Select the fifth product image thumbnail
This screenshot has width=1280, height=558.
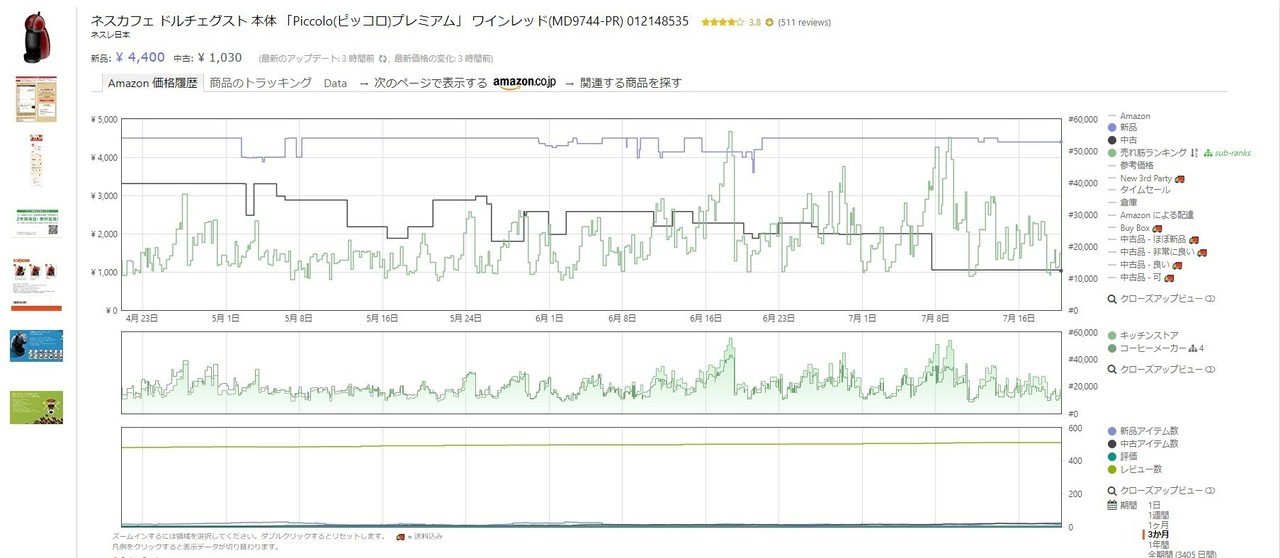pos(36,284)
